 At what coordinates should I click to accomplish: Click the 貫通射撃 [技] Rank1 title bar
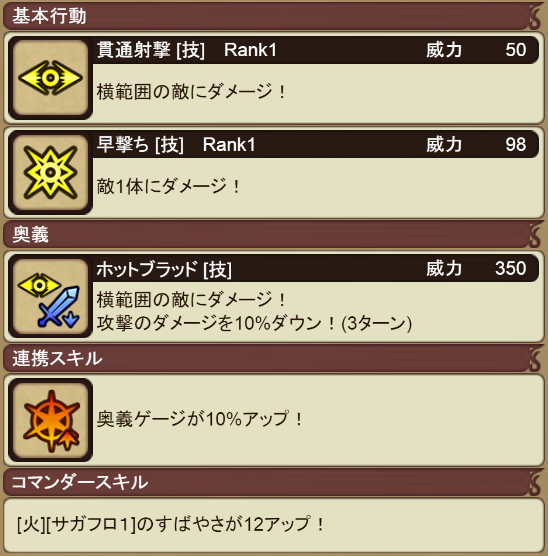(316, 50)
